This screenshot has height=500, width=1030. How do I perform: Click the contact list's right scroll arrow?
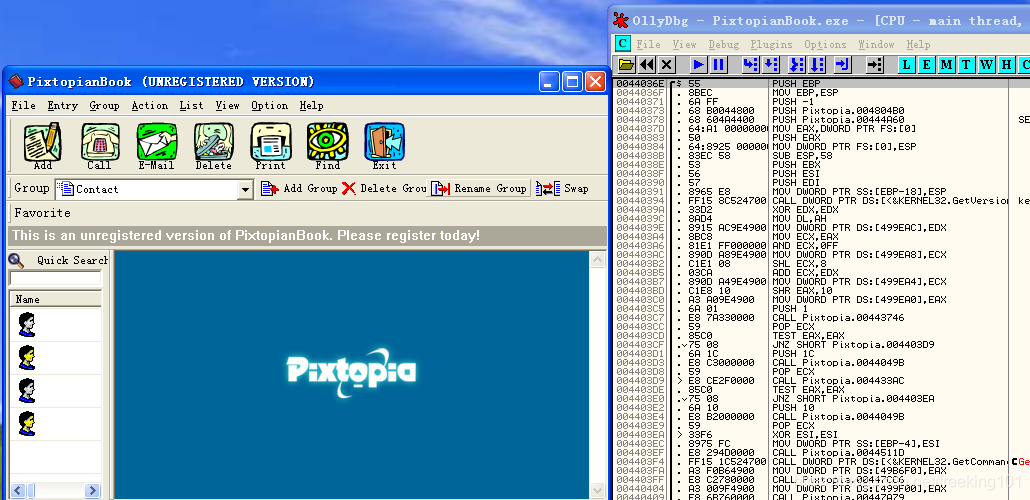pos(92,490)
